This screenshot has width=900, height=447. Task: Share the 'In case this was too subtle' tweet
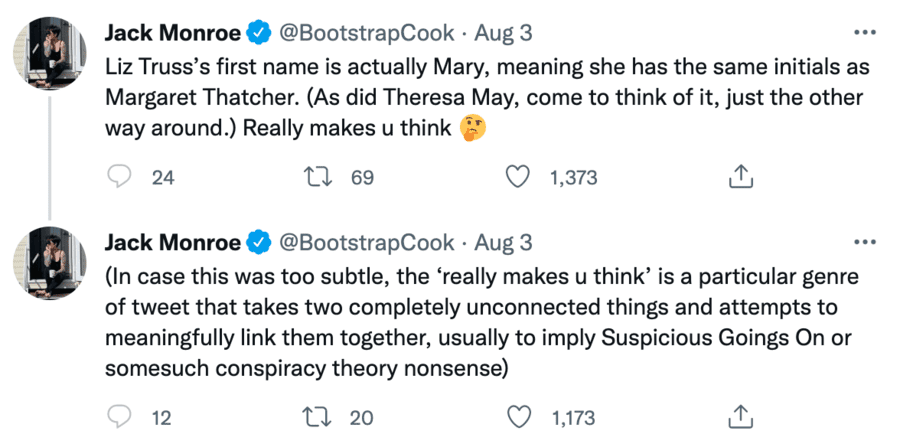coord(738,414)
